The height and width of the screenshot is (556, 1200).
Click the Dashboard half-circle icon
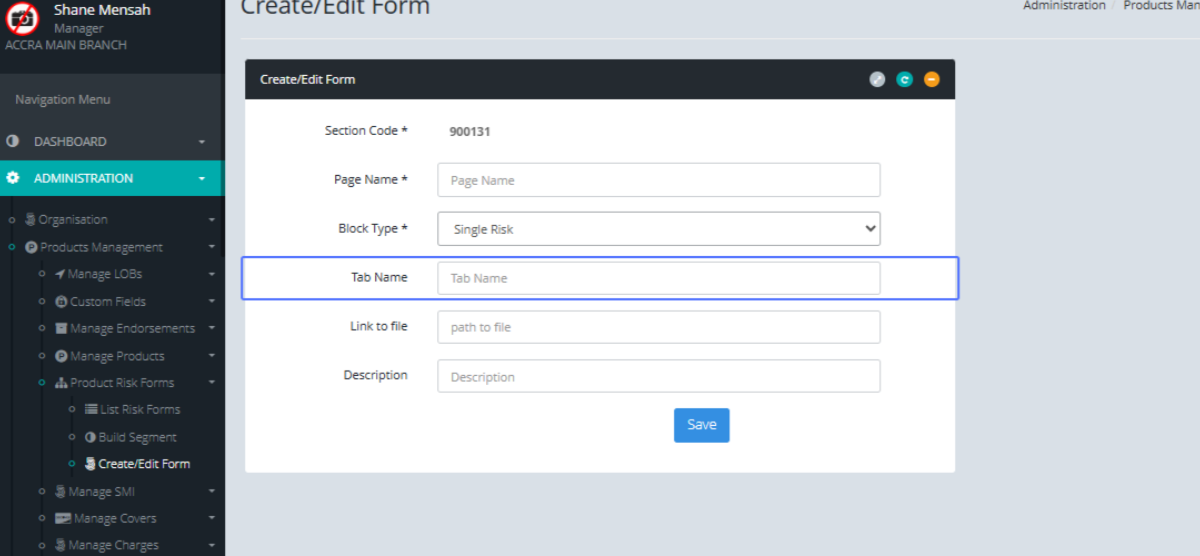(x=13, y=142)
